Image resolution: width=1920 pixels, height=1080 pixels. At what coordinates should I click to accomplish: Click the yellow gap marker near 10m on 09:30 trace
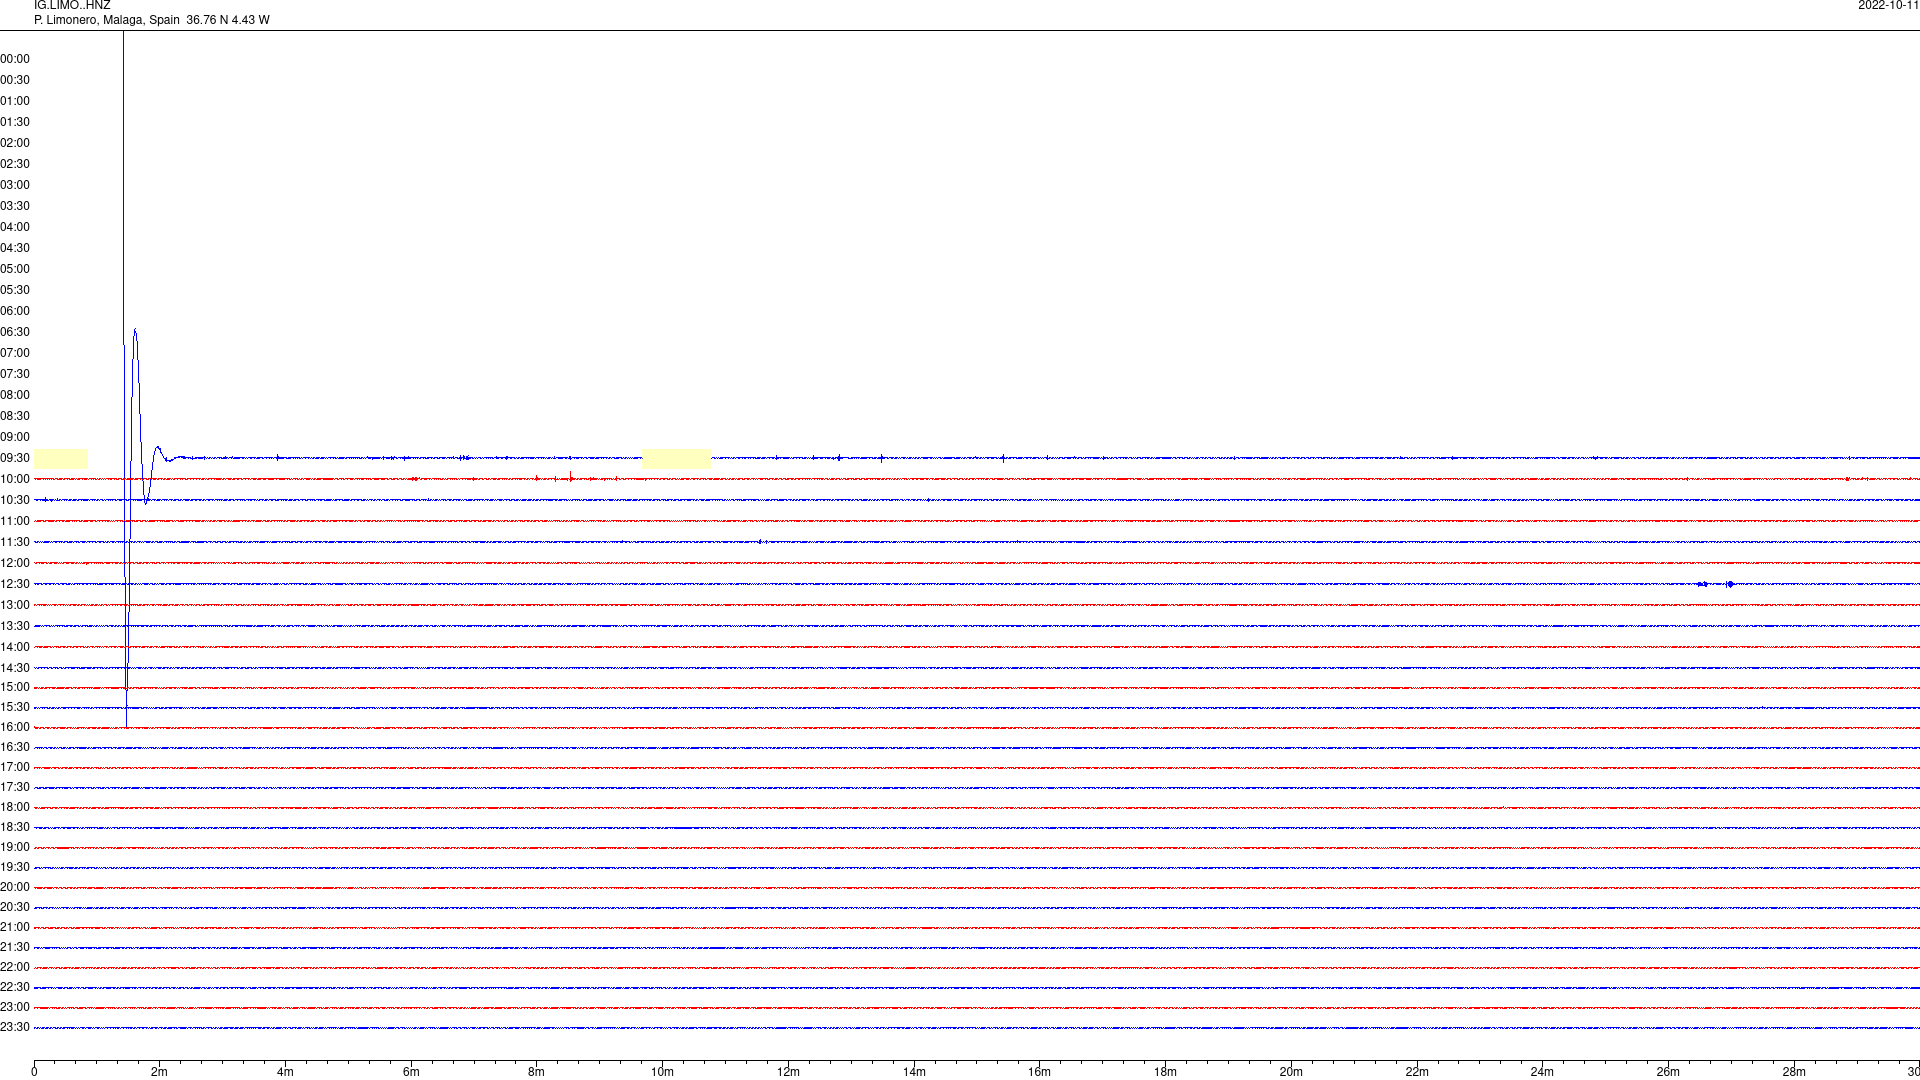[x=676, y=459]
